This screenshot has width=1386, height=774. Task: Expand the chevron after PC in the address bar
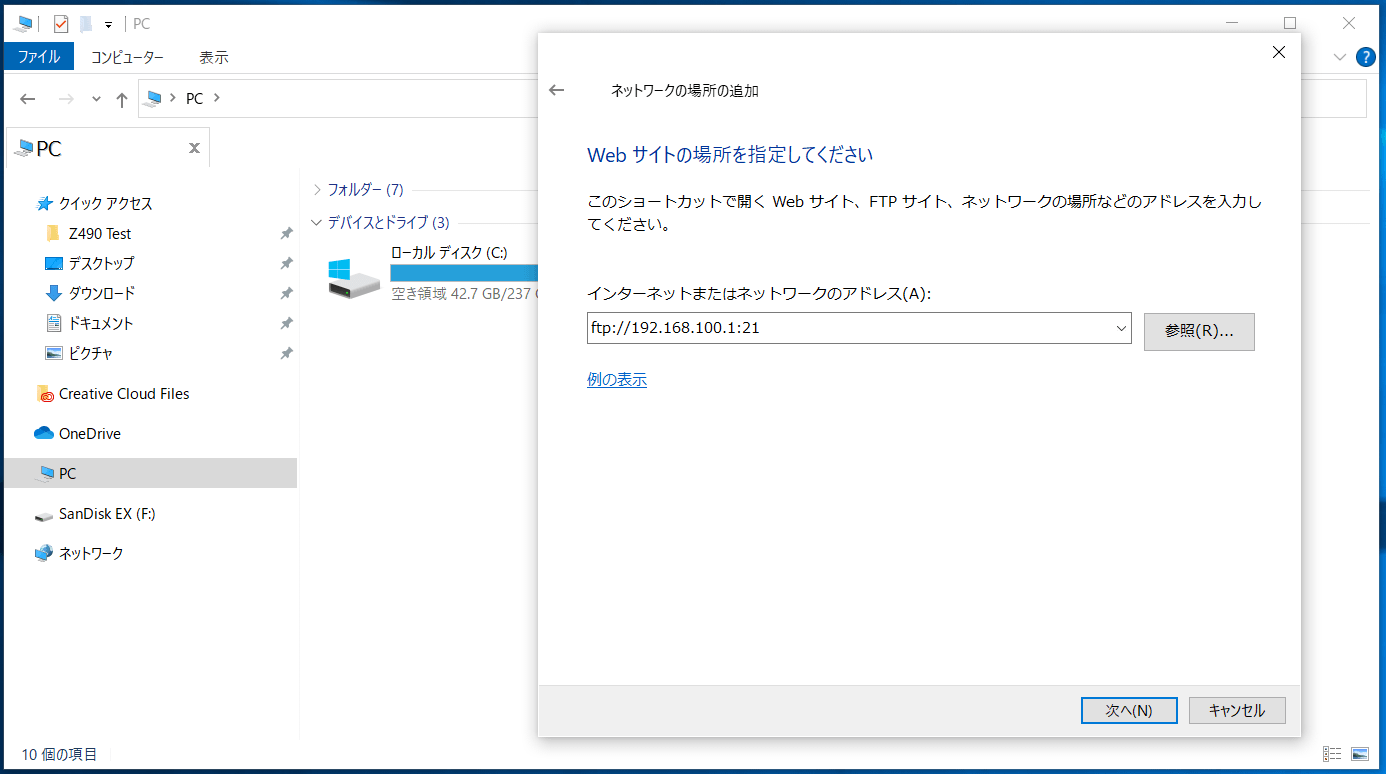(217, 98)
